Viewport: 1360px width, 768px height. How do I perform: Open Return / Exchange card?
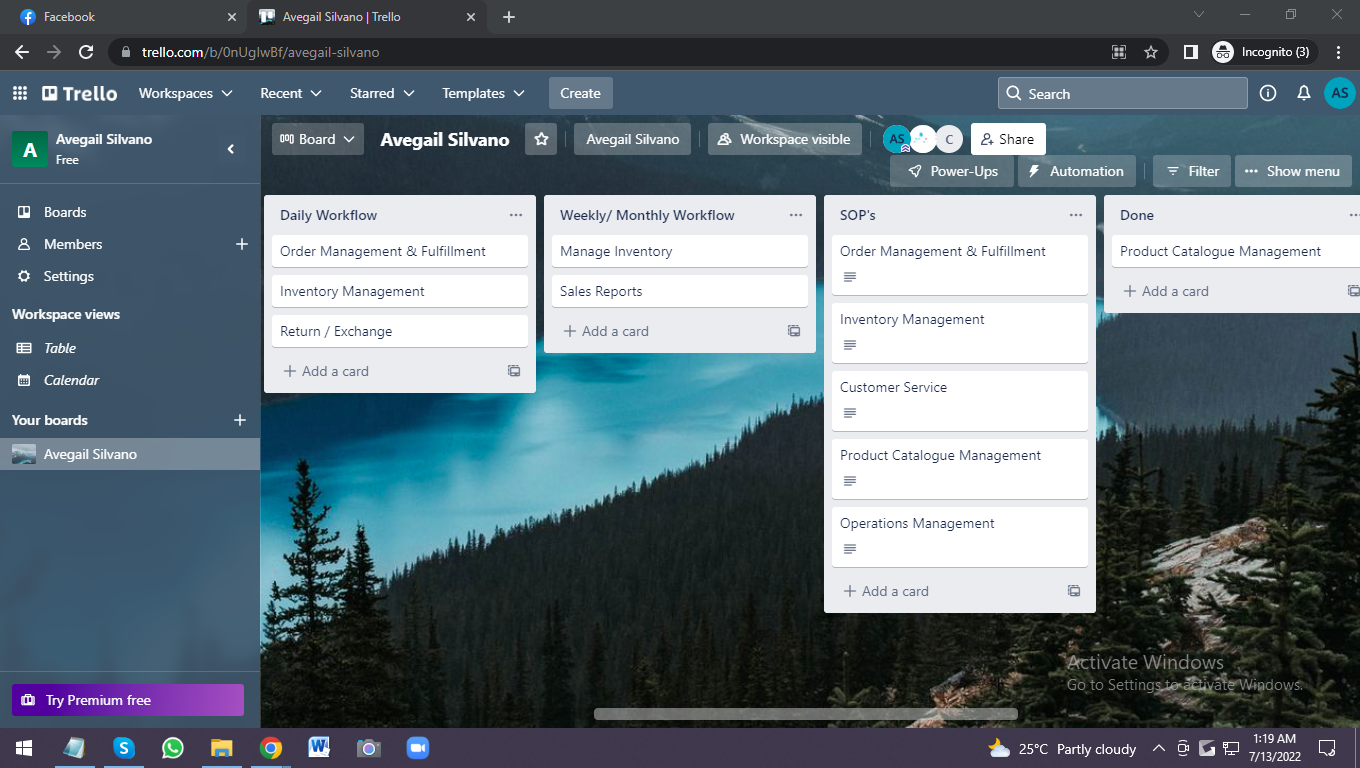point(400,331)
